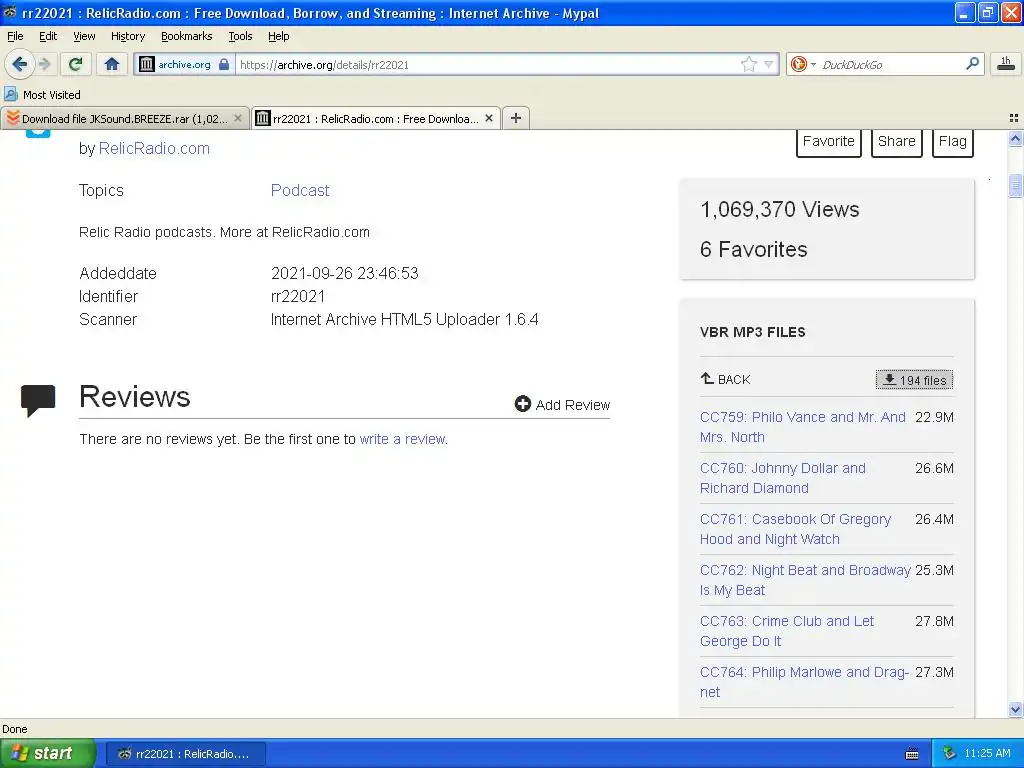
Task: Select the rr22021 RelicRadio tab
Action: point(376,119)
